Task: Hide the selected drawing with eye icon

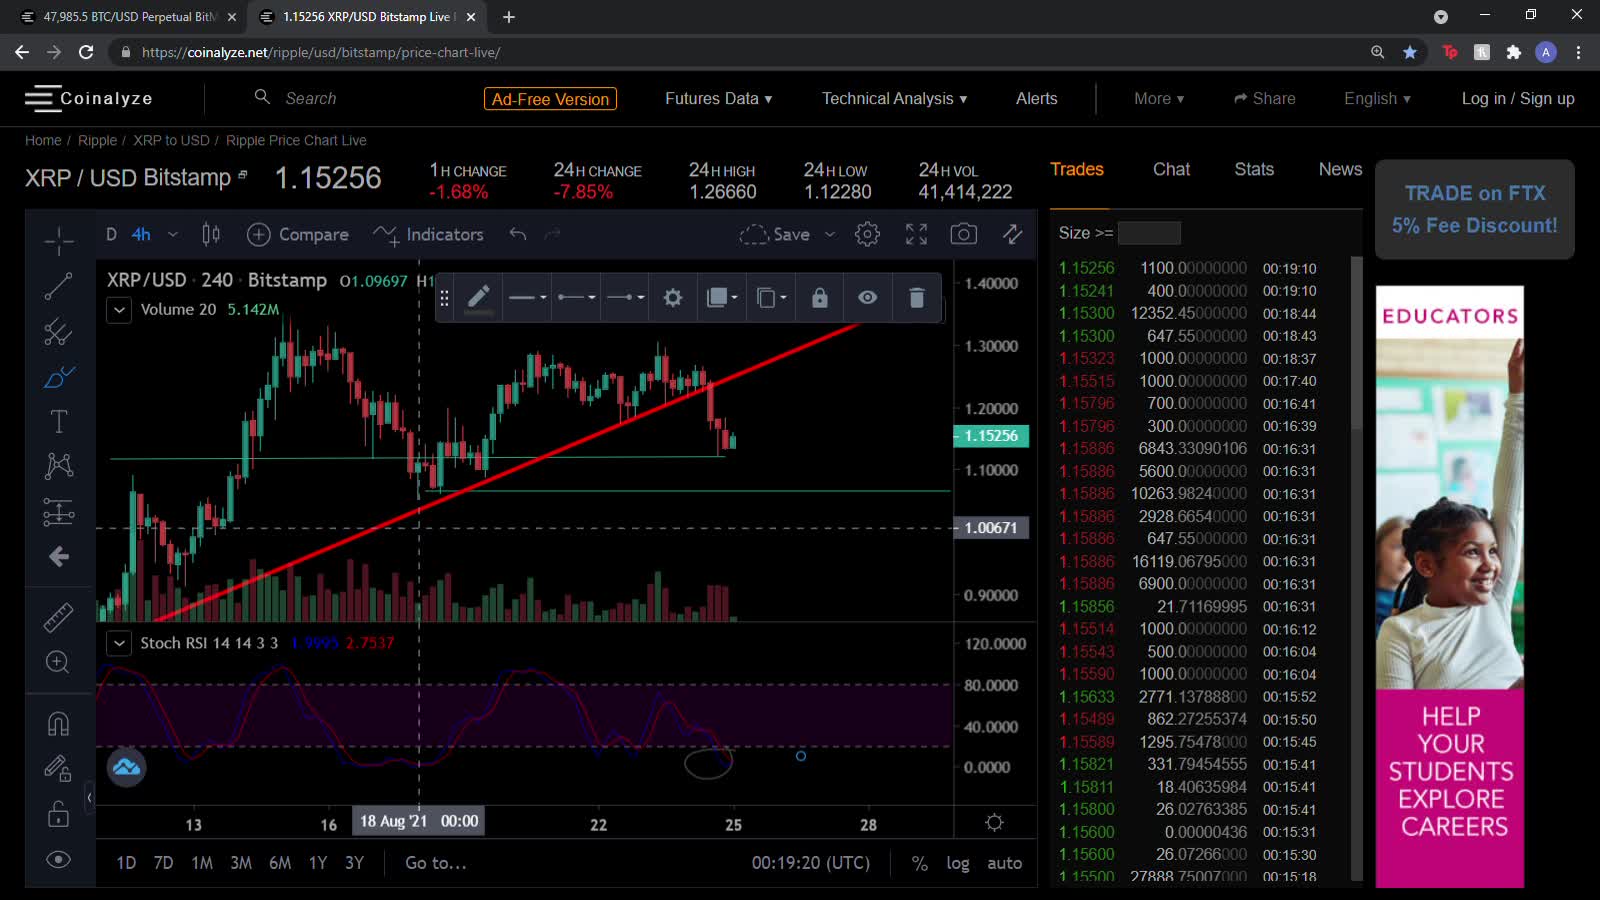Action: coord(868,297)
